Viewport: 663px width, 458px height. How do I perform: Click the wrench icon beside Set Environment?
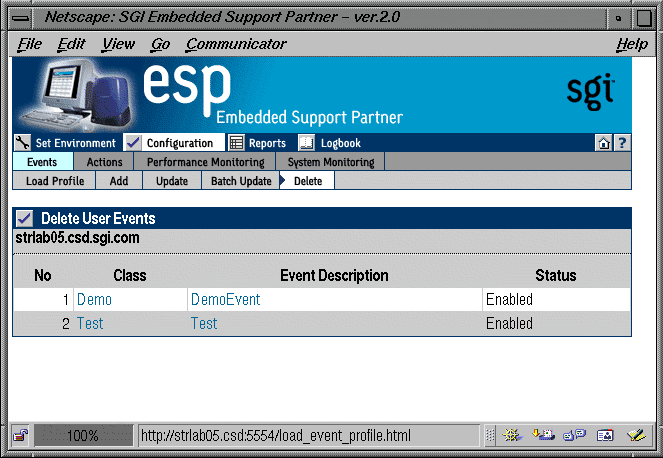[22, 143]
